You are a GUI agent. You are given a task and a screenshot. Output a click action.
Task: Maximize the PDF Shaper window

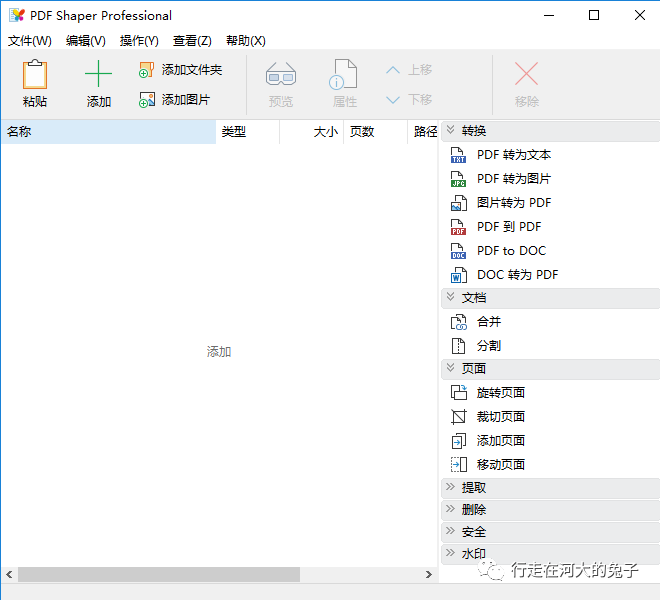[x=594, y=16]
